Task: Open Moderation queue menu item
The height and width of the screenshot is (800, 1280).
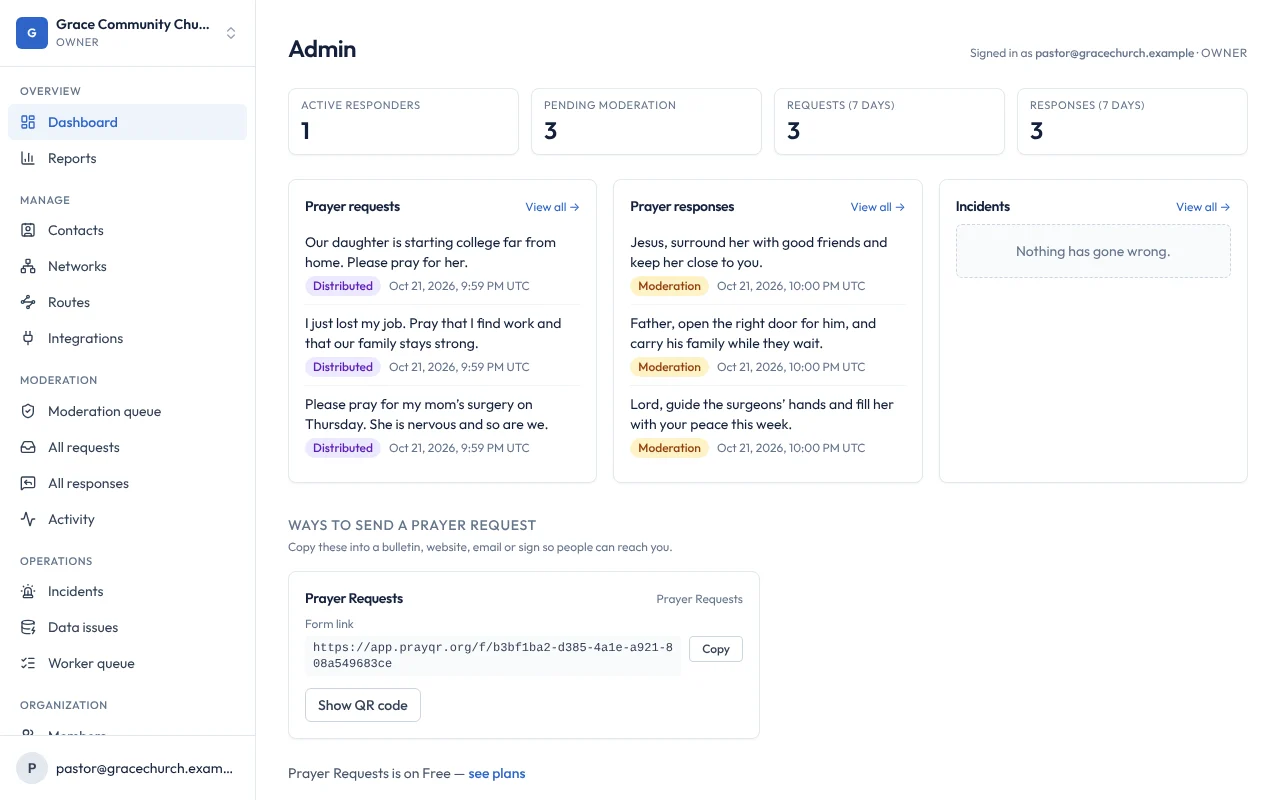Action: click(x=127, y=411)
